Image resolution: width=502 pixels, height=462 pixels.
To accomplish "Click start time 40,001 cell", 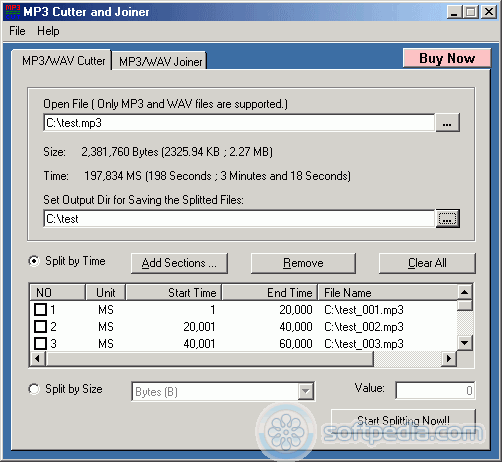I will pos(199,344).
